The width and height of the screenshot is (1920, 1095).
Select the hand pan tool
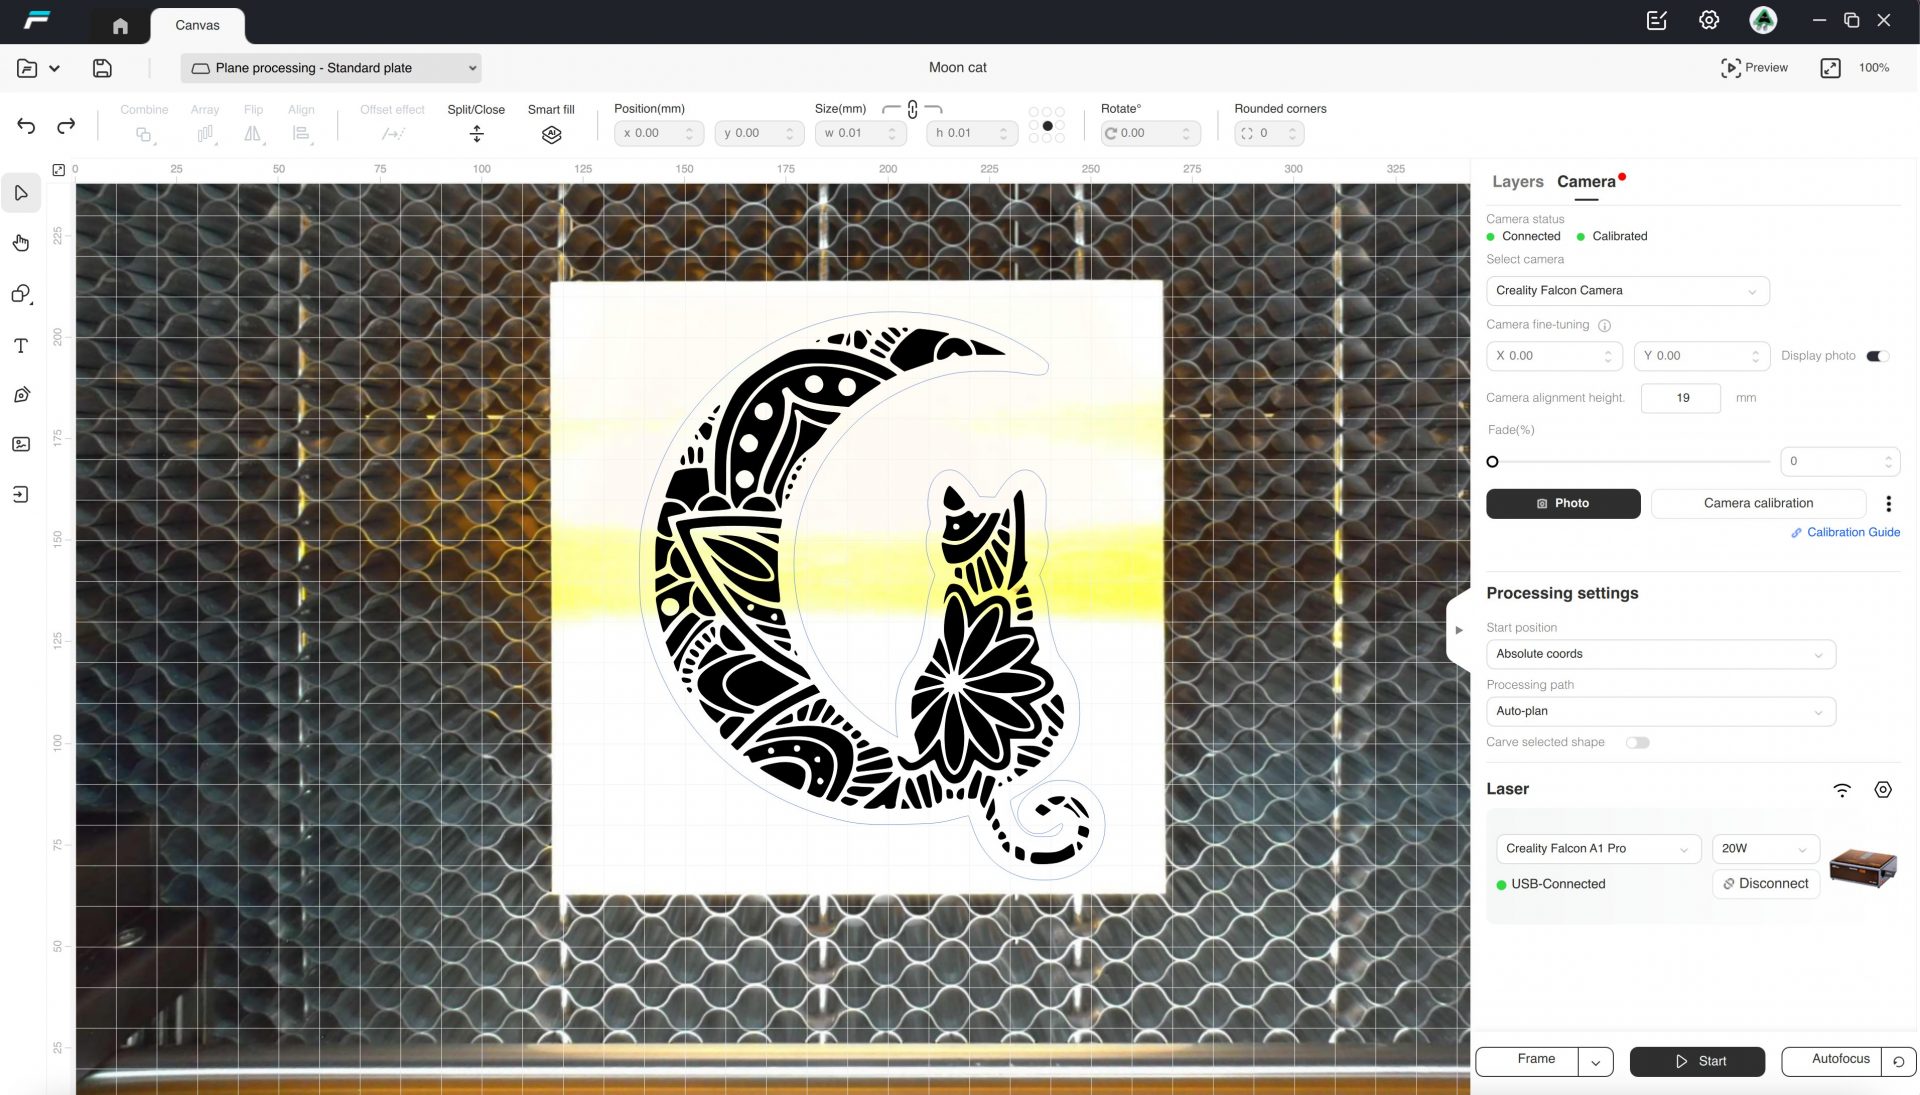(21, 243)
